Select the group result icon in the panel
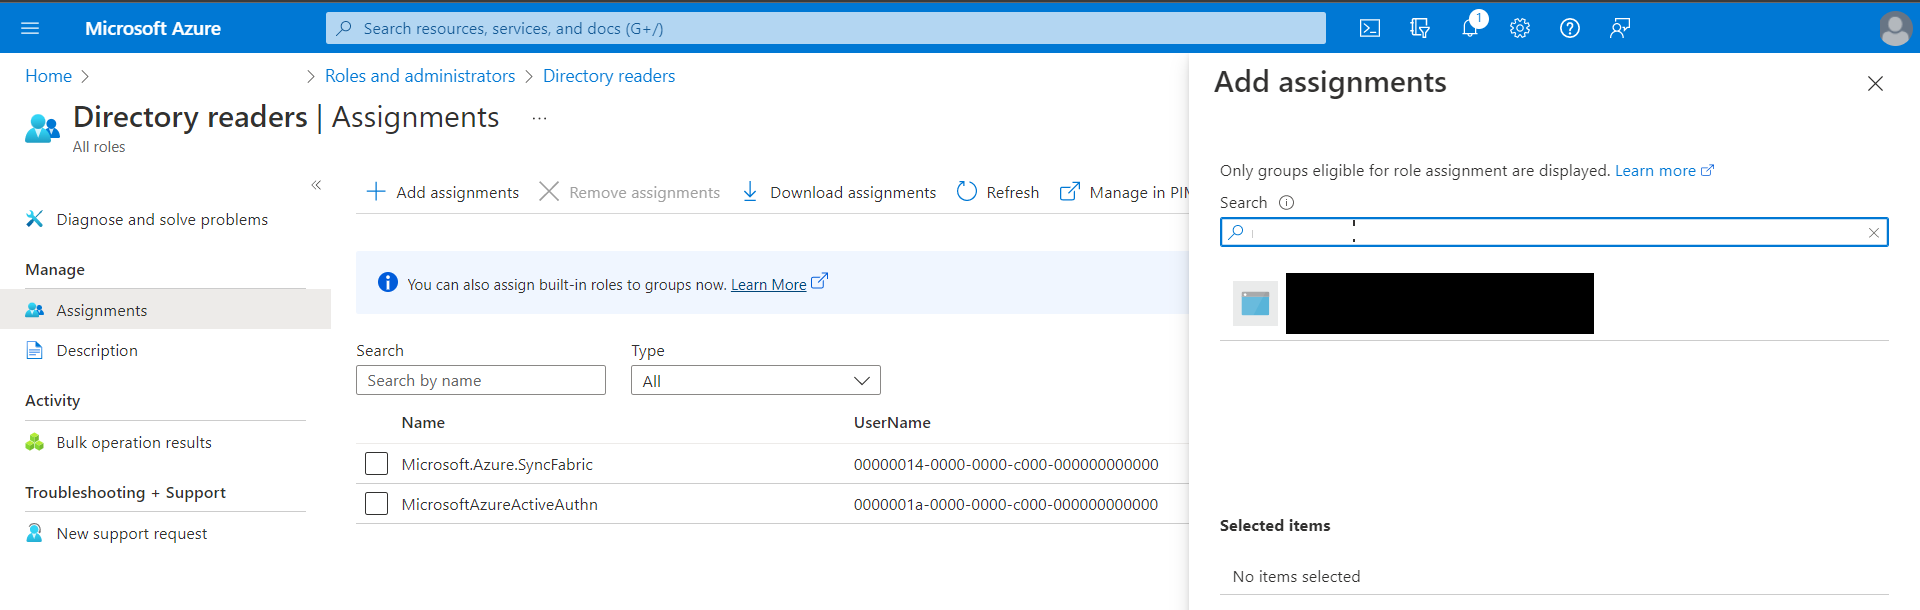The width and height of the screenshot is (1920, 610). [1255, 303]
